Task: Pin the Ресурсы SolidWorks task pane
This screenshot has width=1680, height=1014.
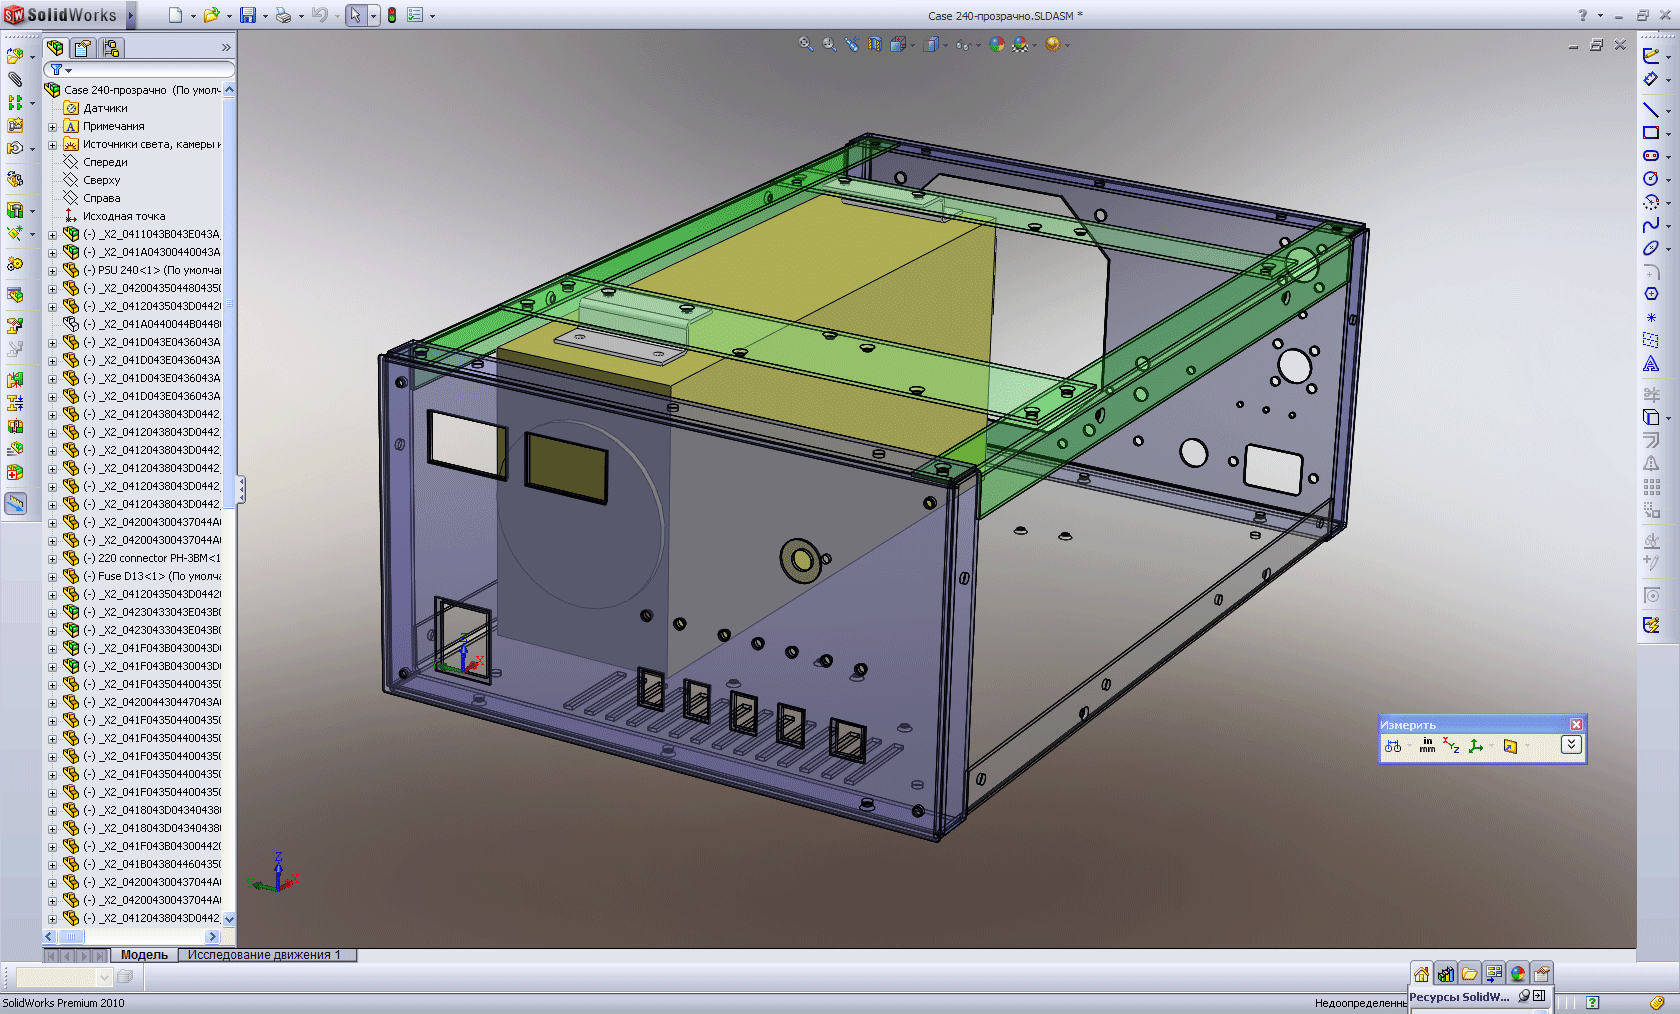Action: tap(1524, 996)
